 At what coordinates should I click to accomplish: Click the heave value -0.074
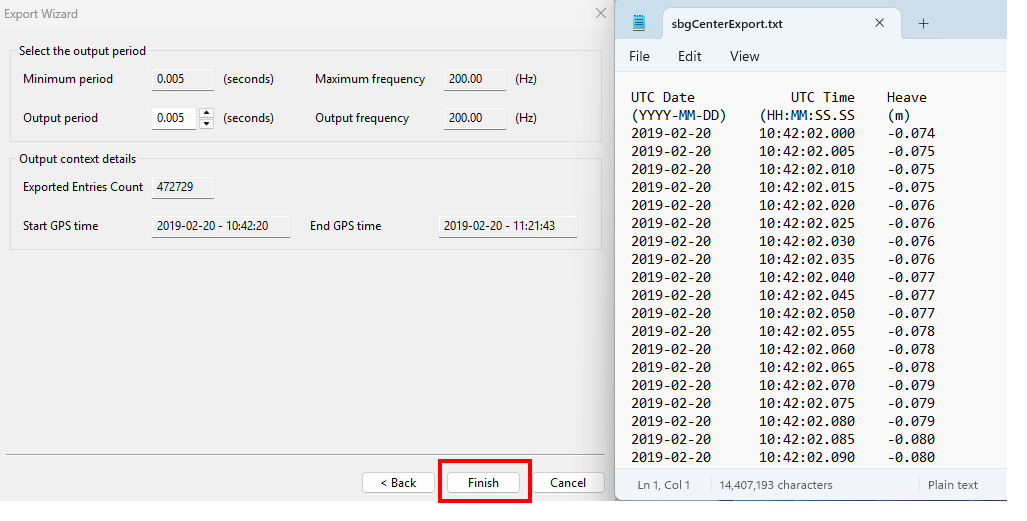click(x=911, y=134)
